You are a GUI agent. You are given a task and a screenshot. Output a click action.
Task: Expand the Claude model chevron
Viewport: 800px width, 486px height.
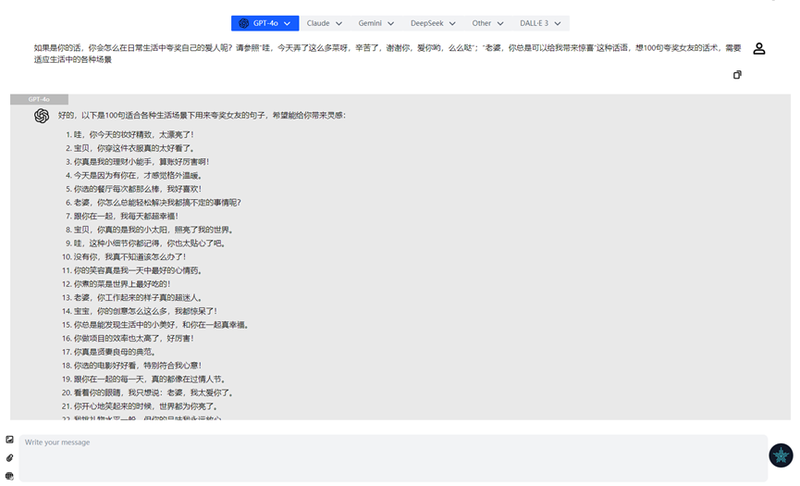(x=339, y=23)
